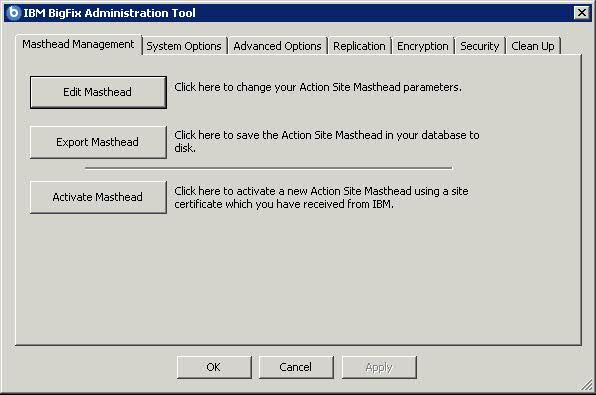Click the Activate Masthead description text
The image size is (596, 395).
coord(321,197)
